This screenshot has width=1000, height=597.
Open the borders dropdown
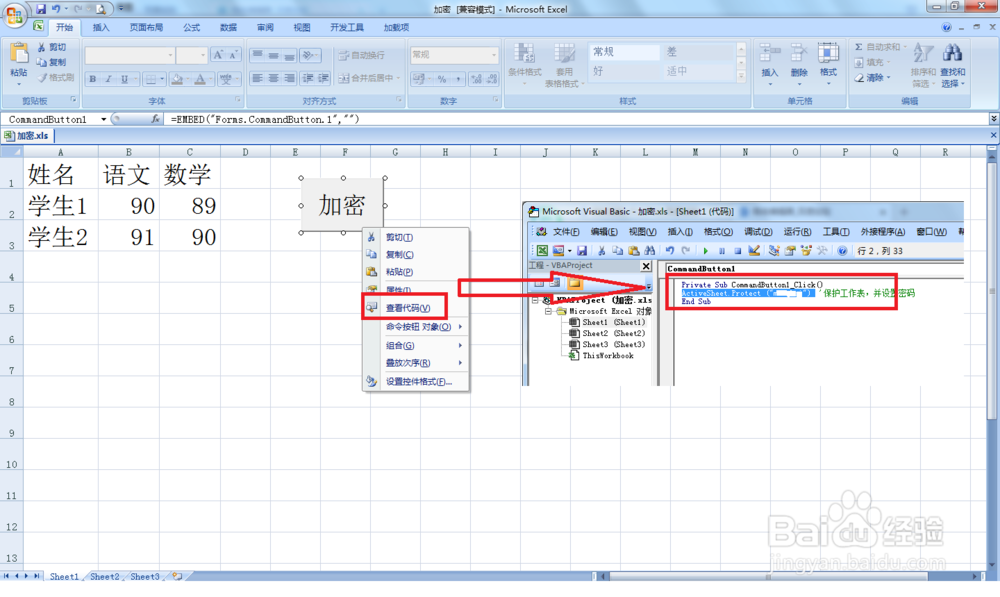(x=161, y=79)
